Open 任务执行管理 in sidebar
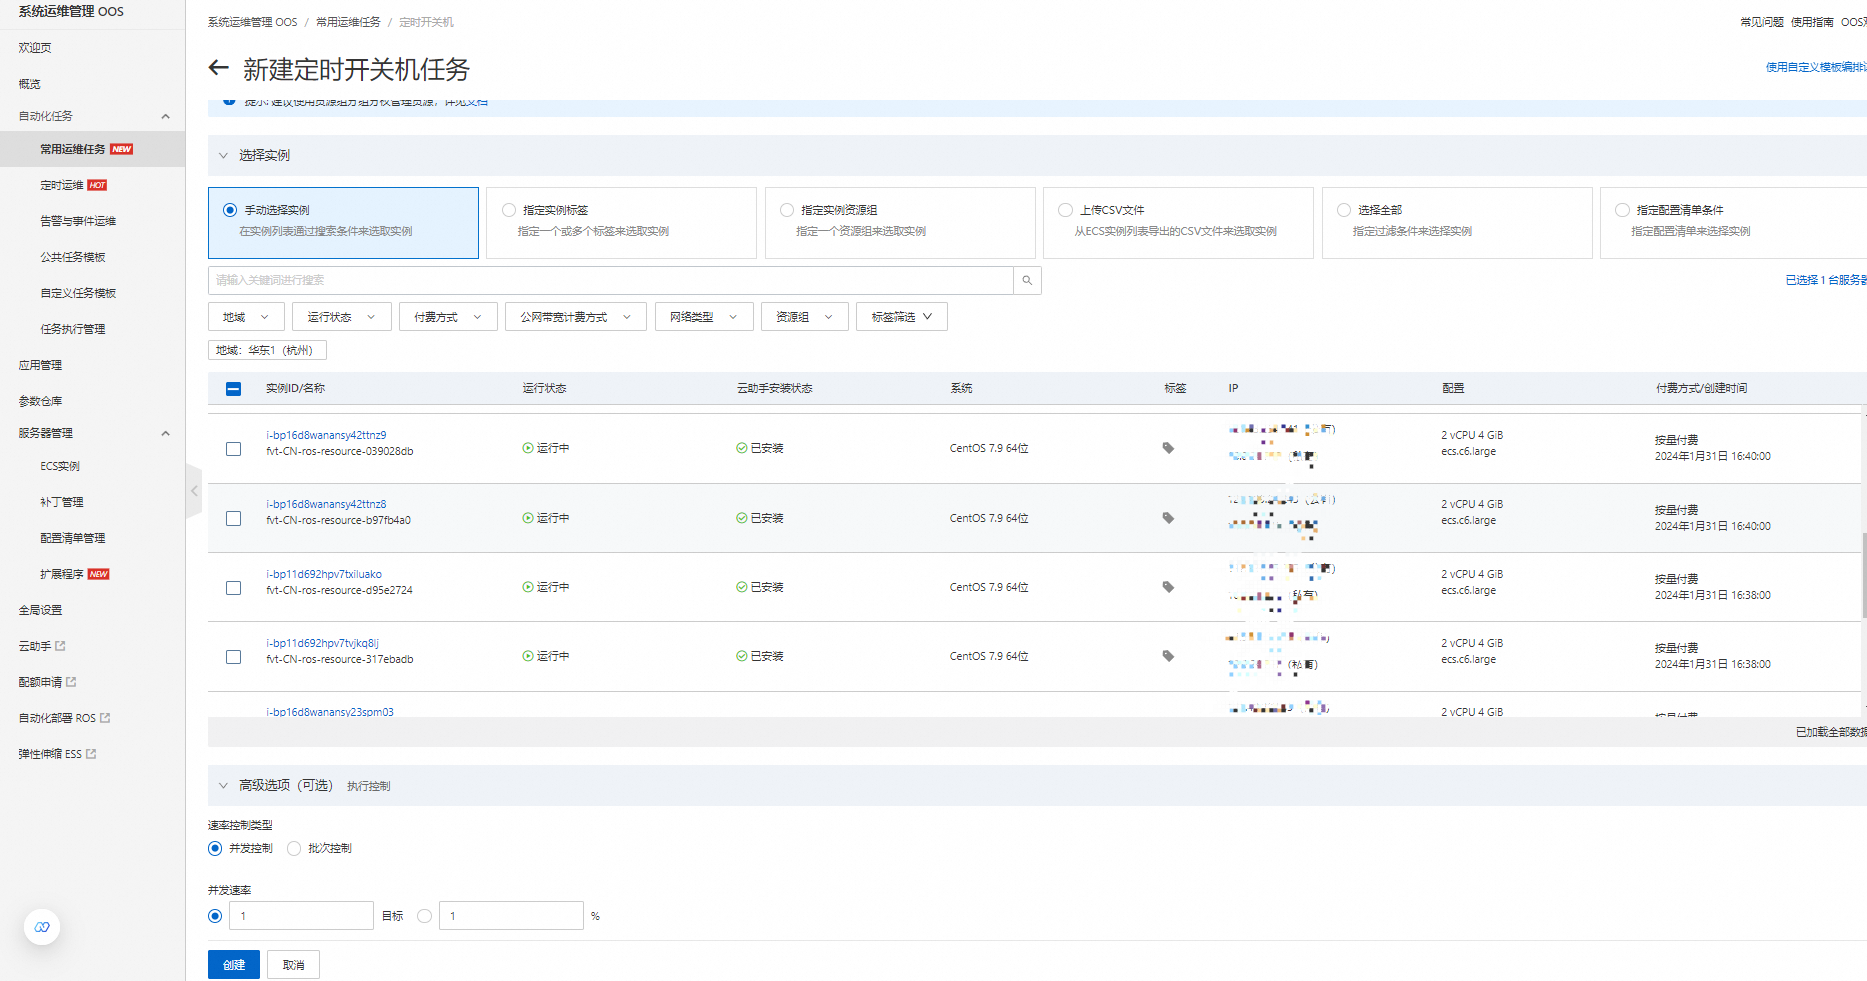The height and width of the screenshot is (981, 1867). click(73, 329)
